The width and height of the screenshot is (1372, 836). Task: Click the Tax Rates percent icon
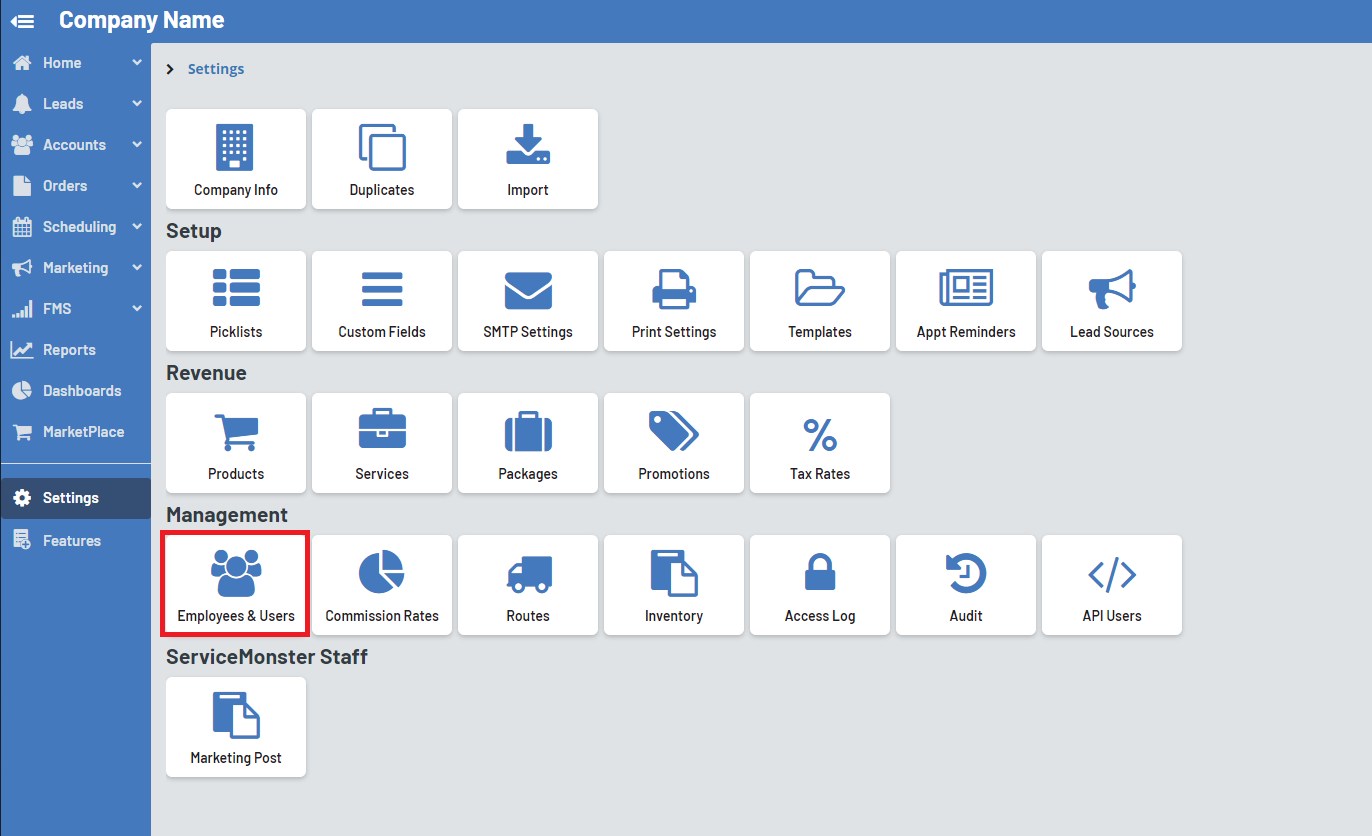pos(819,435)
